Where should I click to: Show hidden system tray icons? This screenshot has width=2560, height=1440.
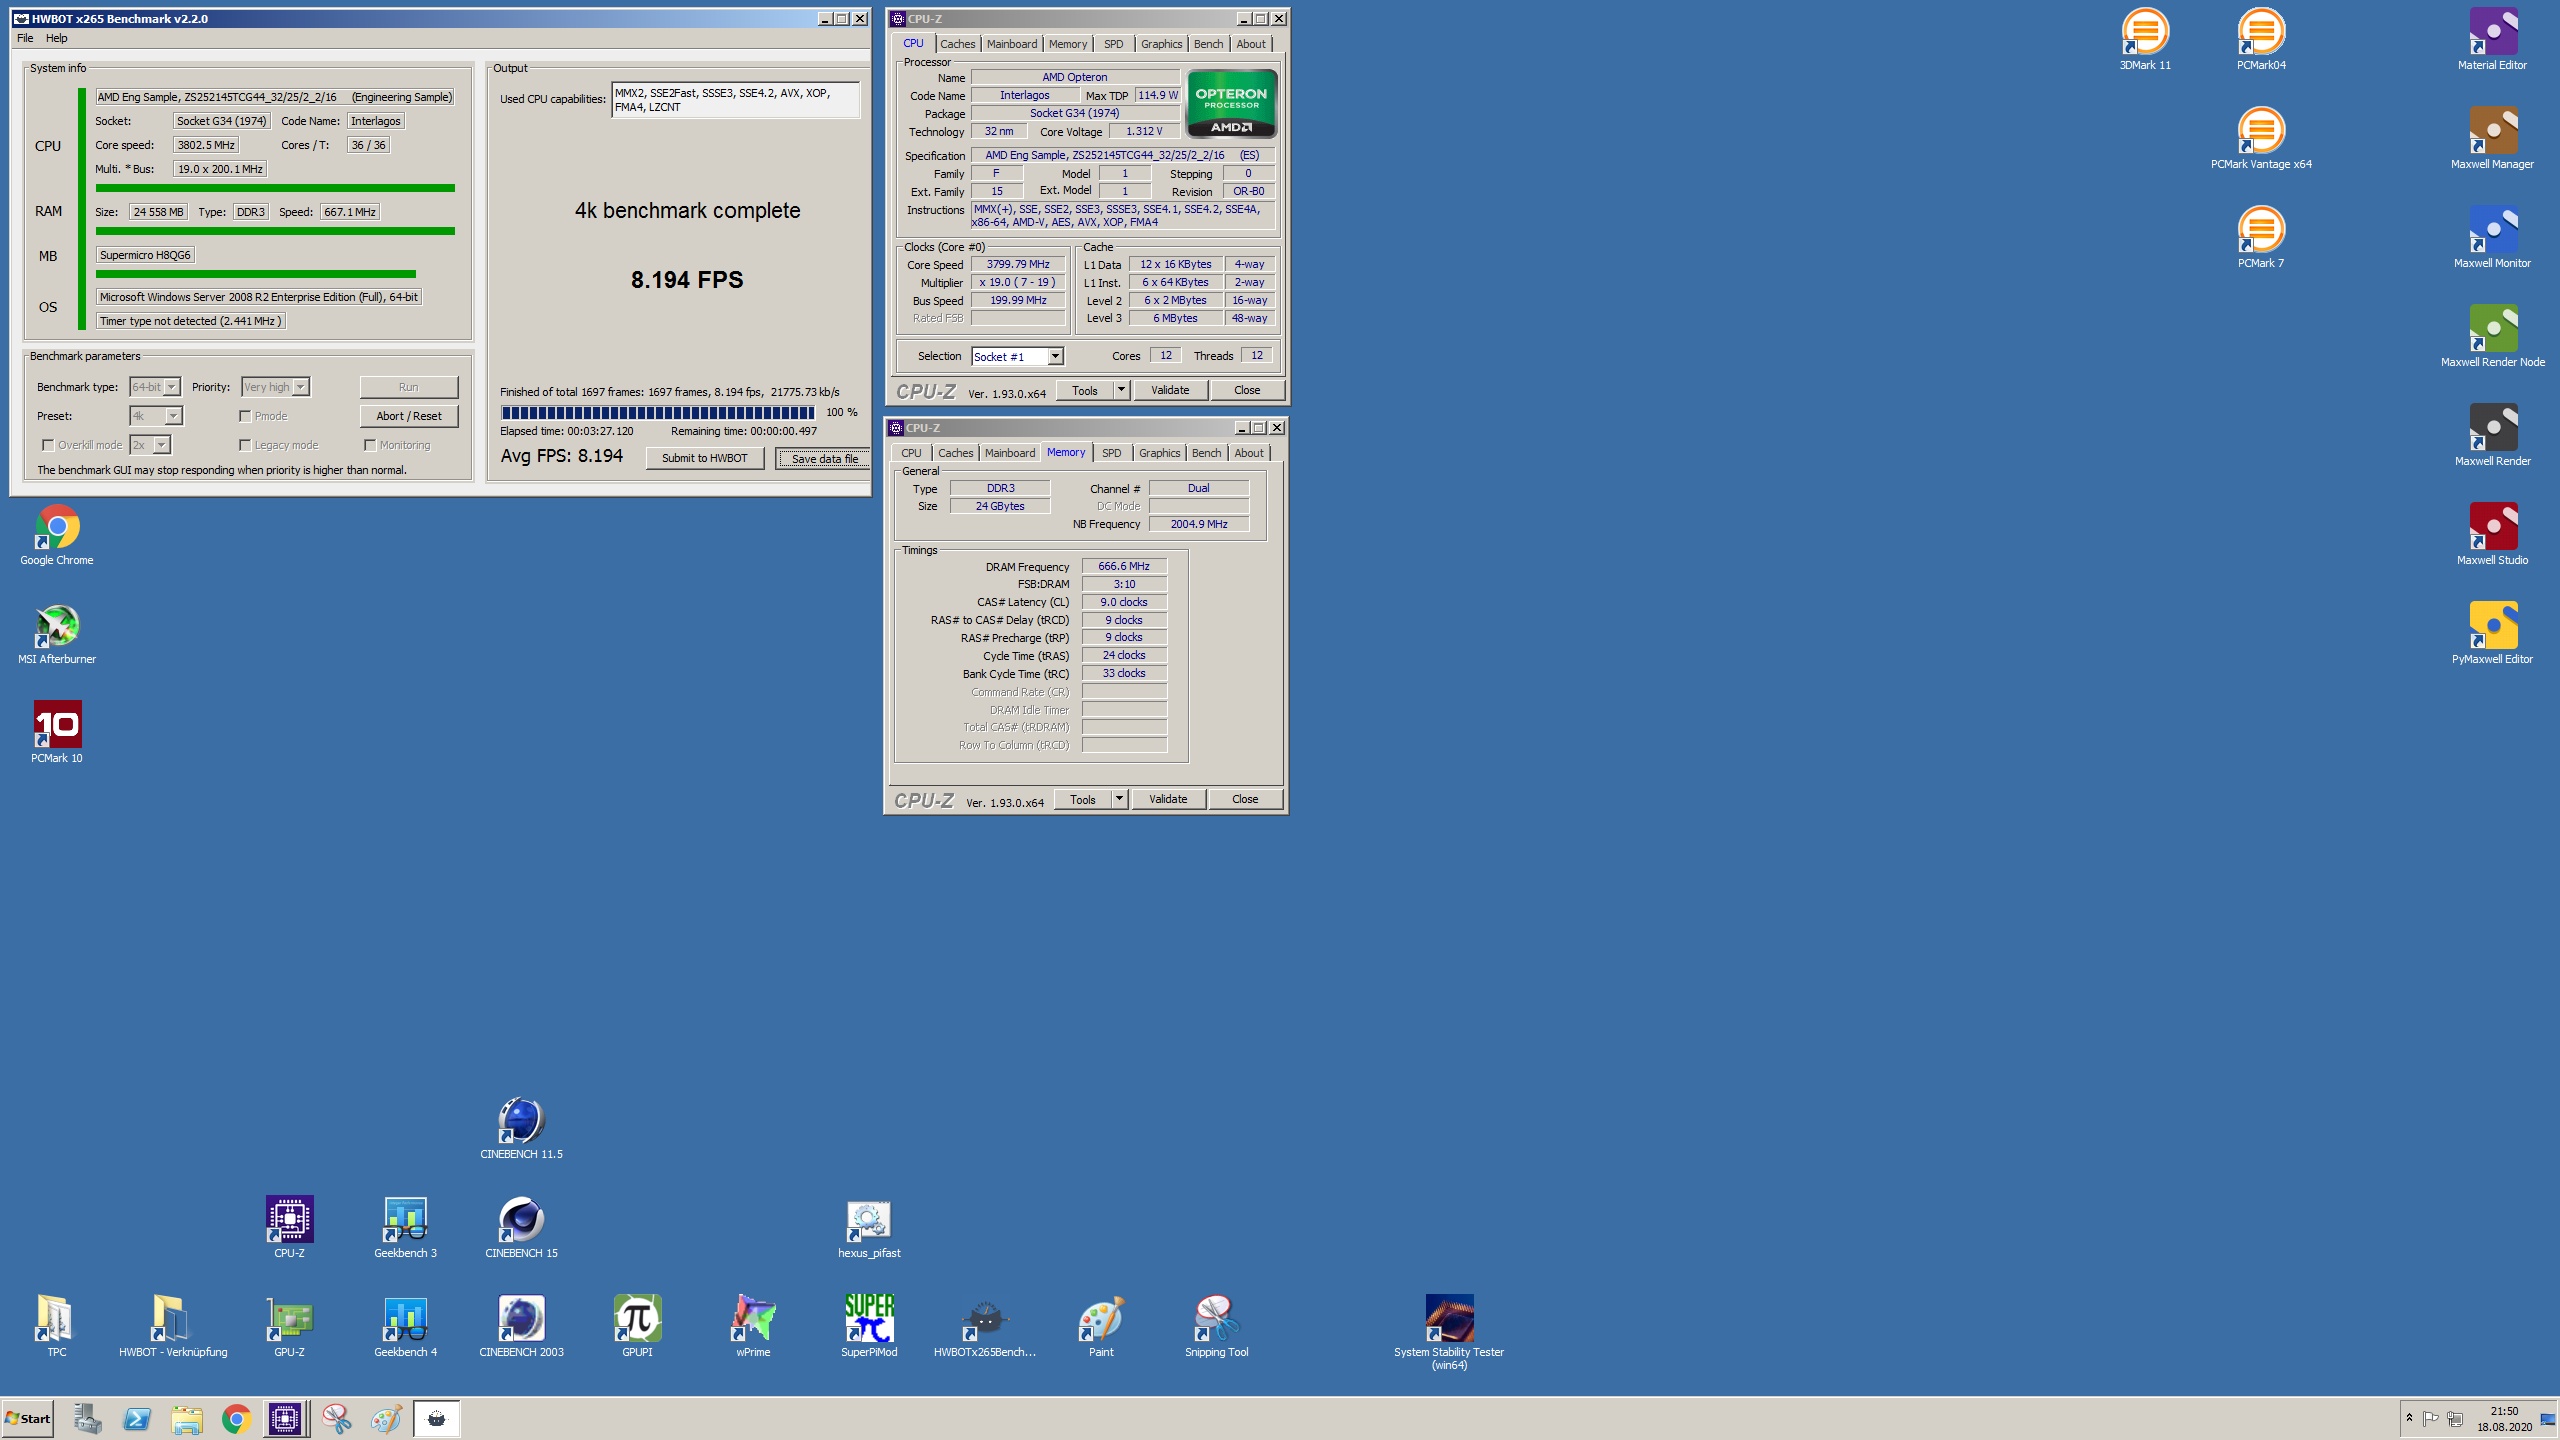point(2409,1418)
